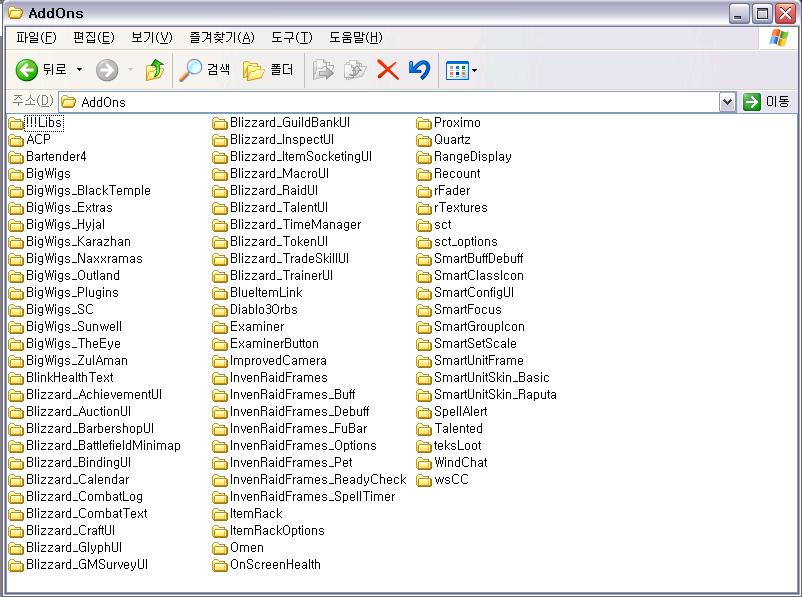
Task: Select Blizzard_BattlefieldMinimap folder name
Action: (x=103, y=446)
